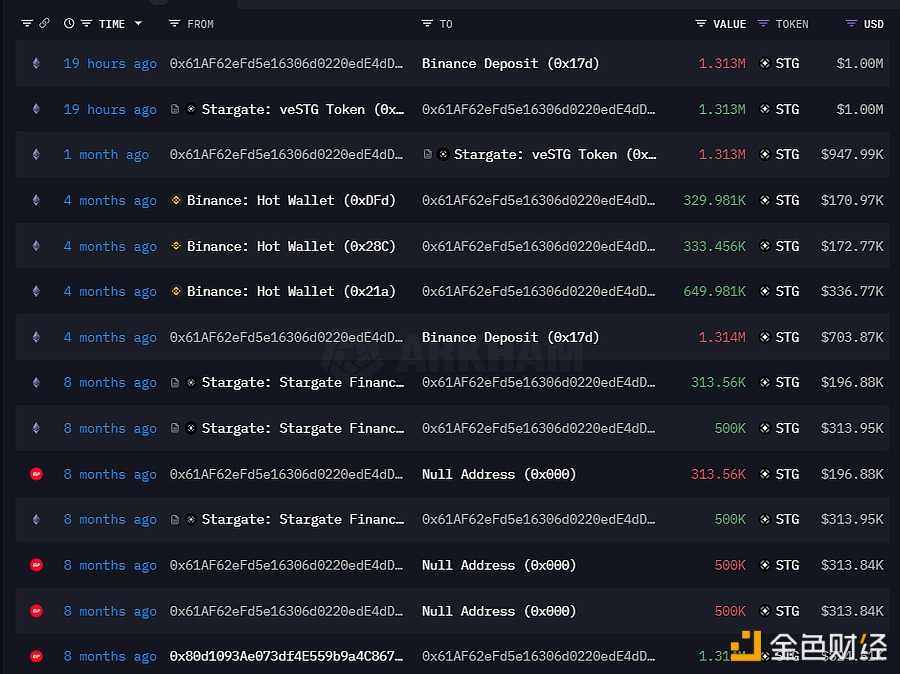This screenshot has width=900, height=674.
Task: Open Binance Deposit (0x17d) in first row
Action: (x=510, y=63)
